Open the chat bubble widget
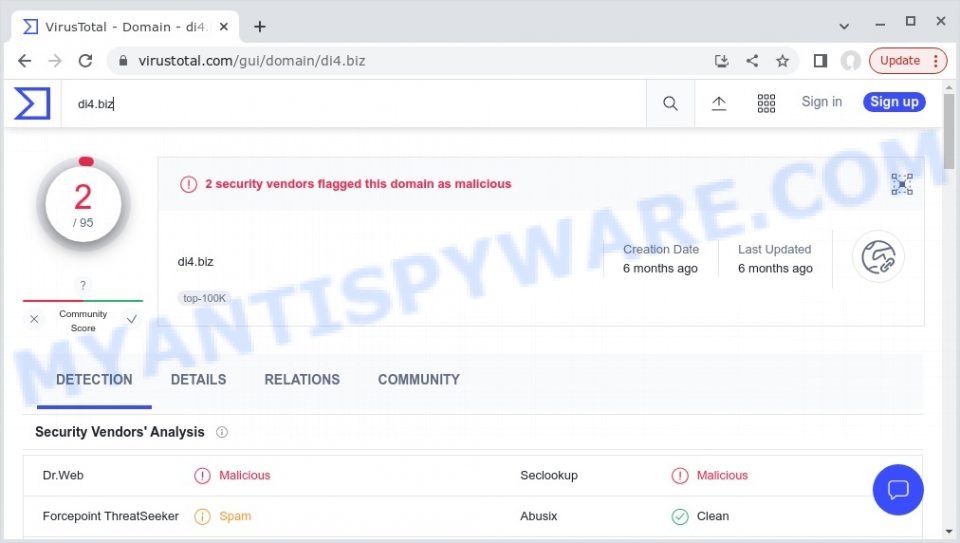This screenshot has height=543, width=960. [898, 489]
